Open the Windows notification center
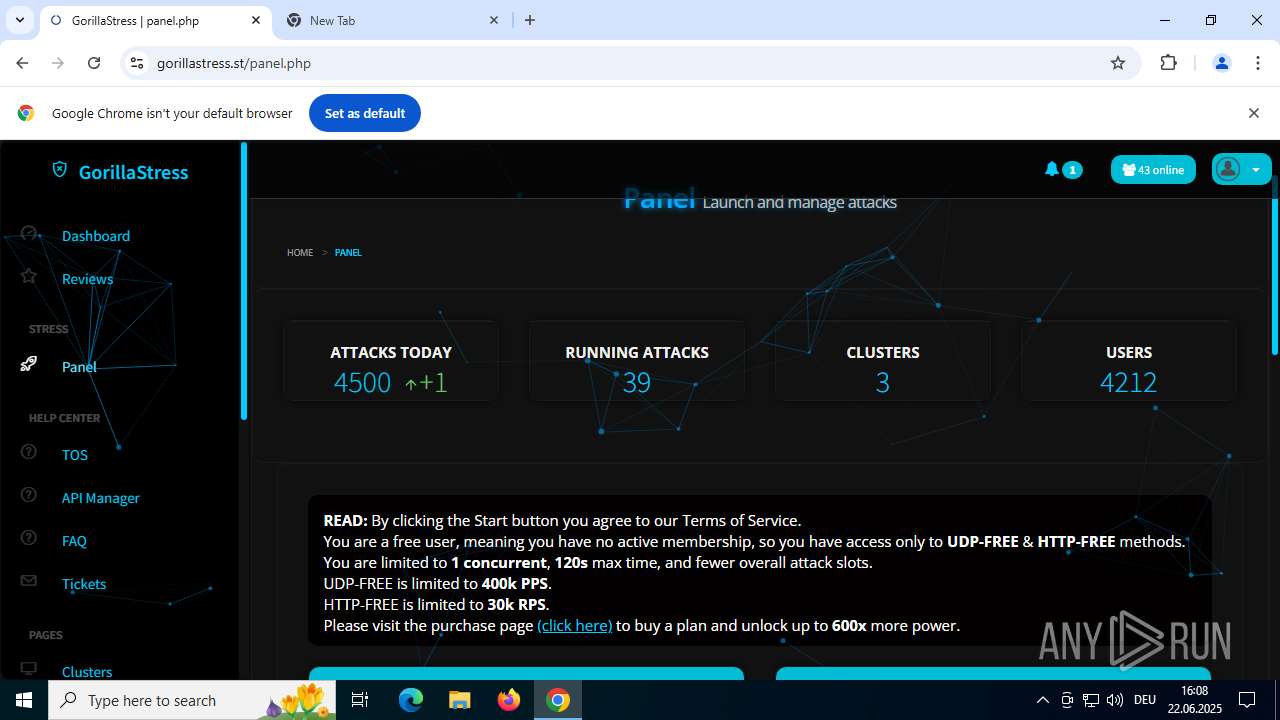Viewport: 1280px width, 720px height. pyautogui.click(x=1247, y=700)
